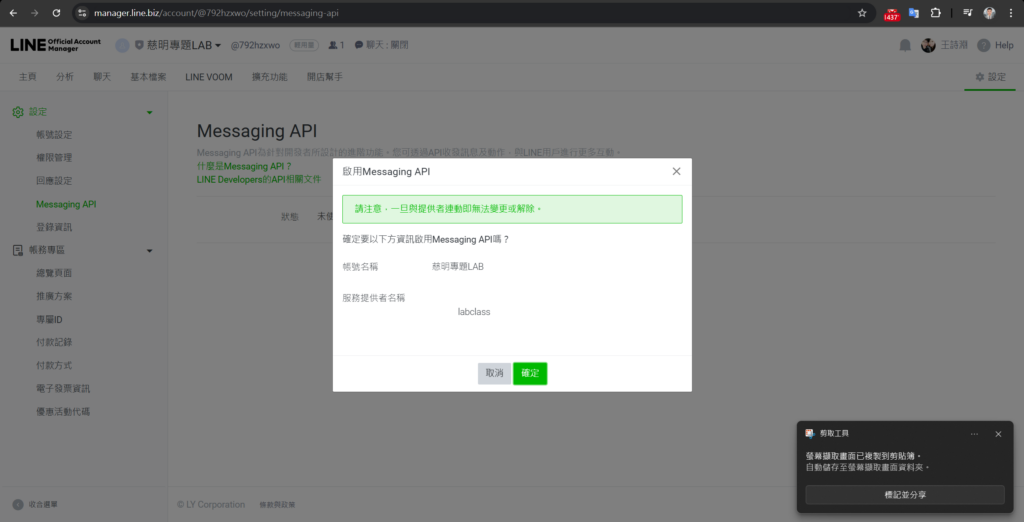Go back in the browser

click(x=13, y=13)
